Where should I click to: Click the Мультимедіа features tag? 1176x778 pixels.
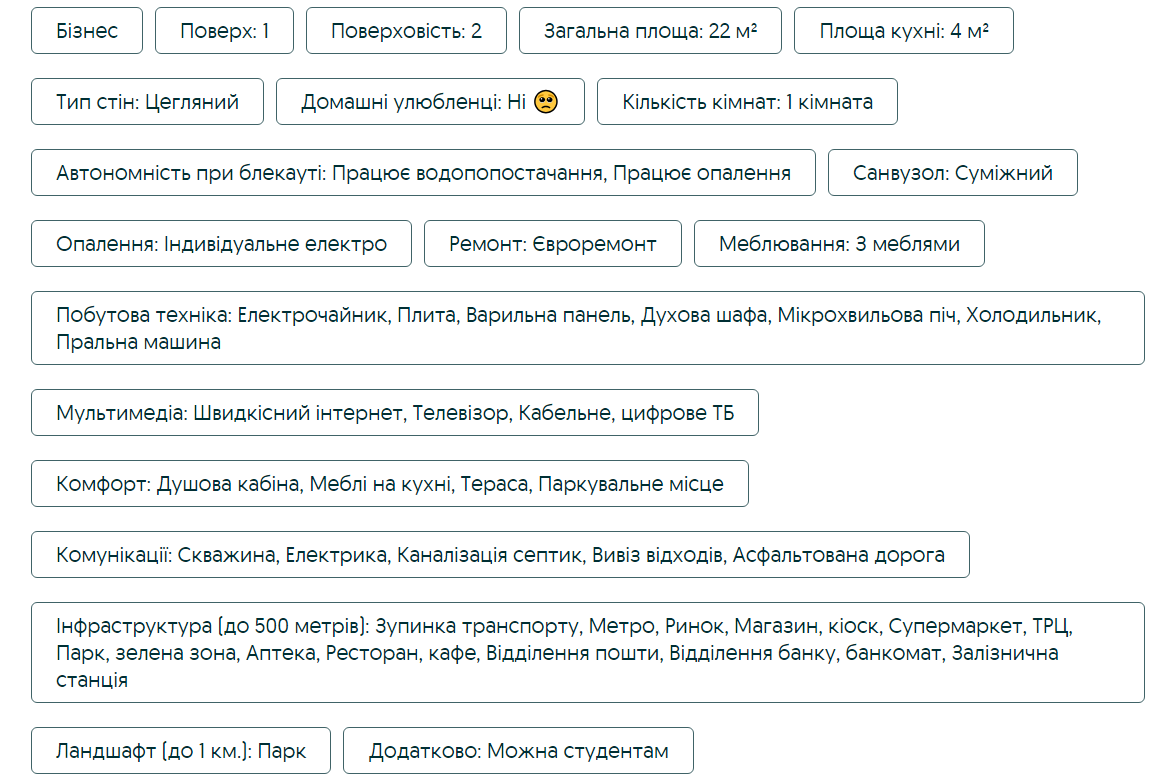[394, 413]
